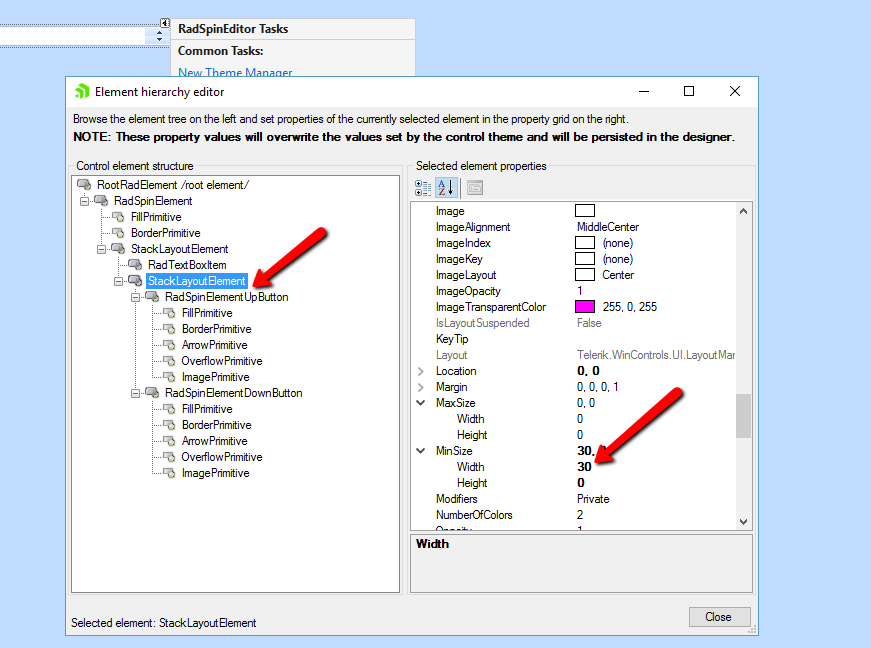Click the RootRadElement node icon
Screen dimensions: 871x648
click(x=84, y=184)
